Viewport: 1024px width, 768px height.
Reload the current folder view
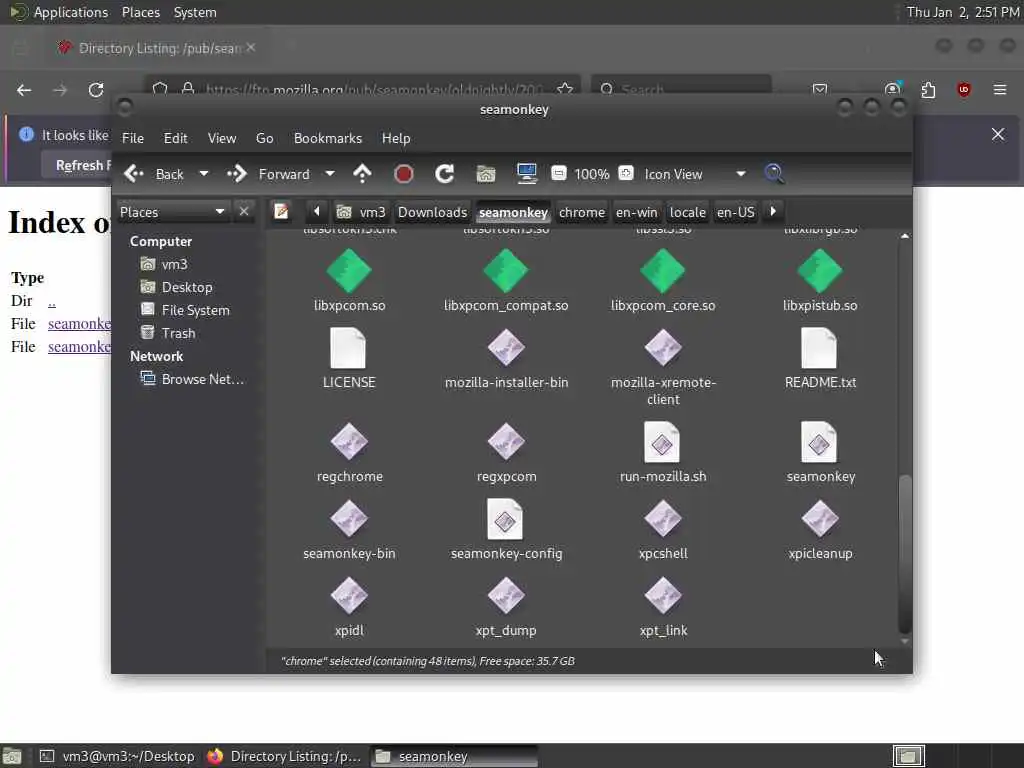point(445,174)
